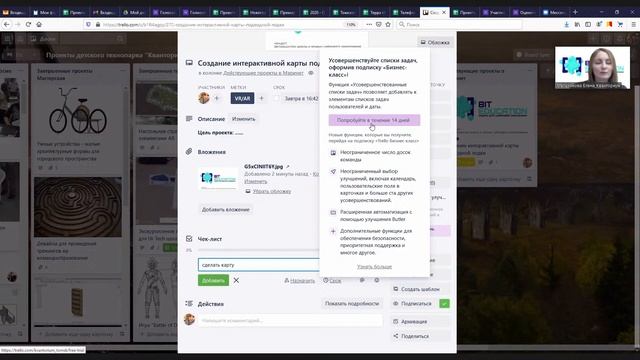Open the page actions three-dots menu

click(x=369, y=24)
